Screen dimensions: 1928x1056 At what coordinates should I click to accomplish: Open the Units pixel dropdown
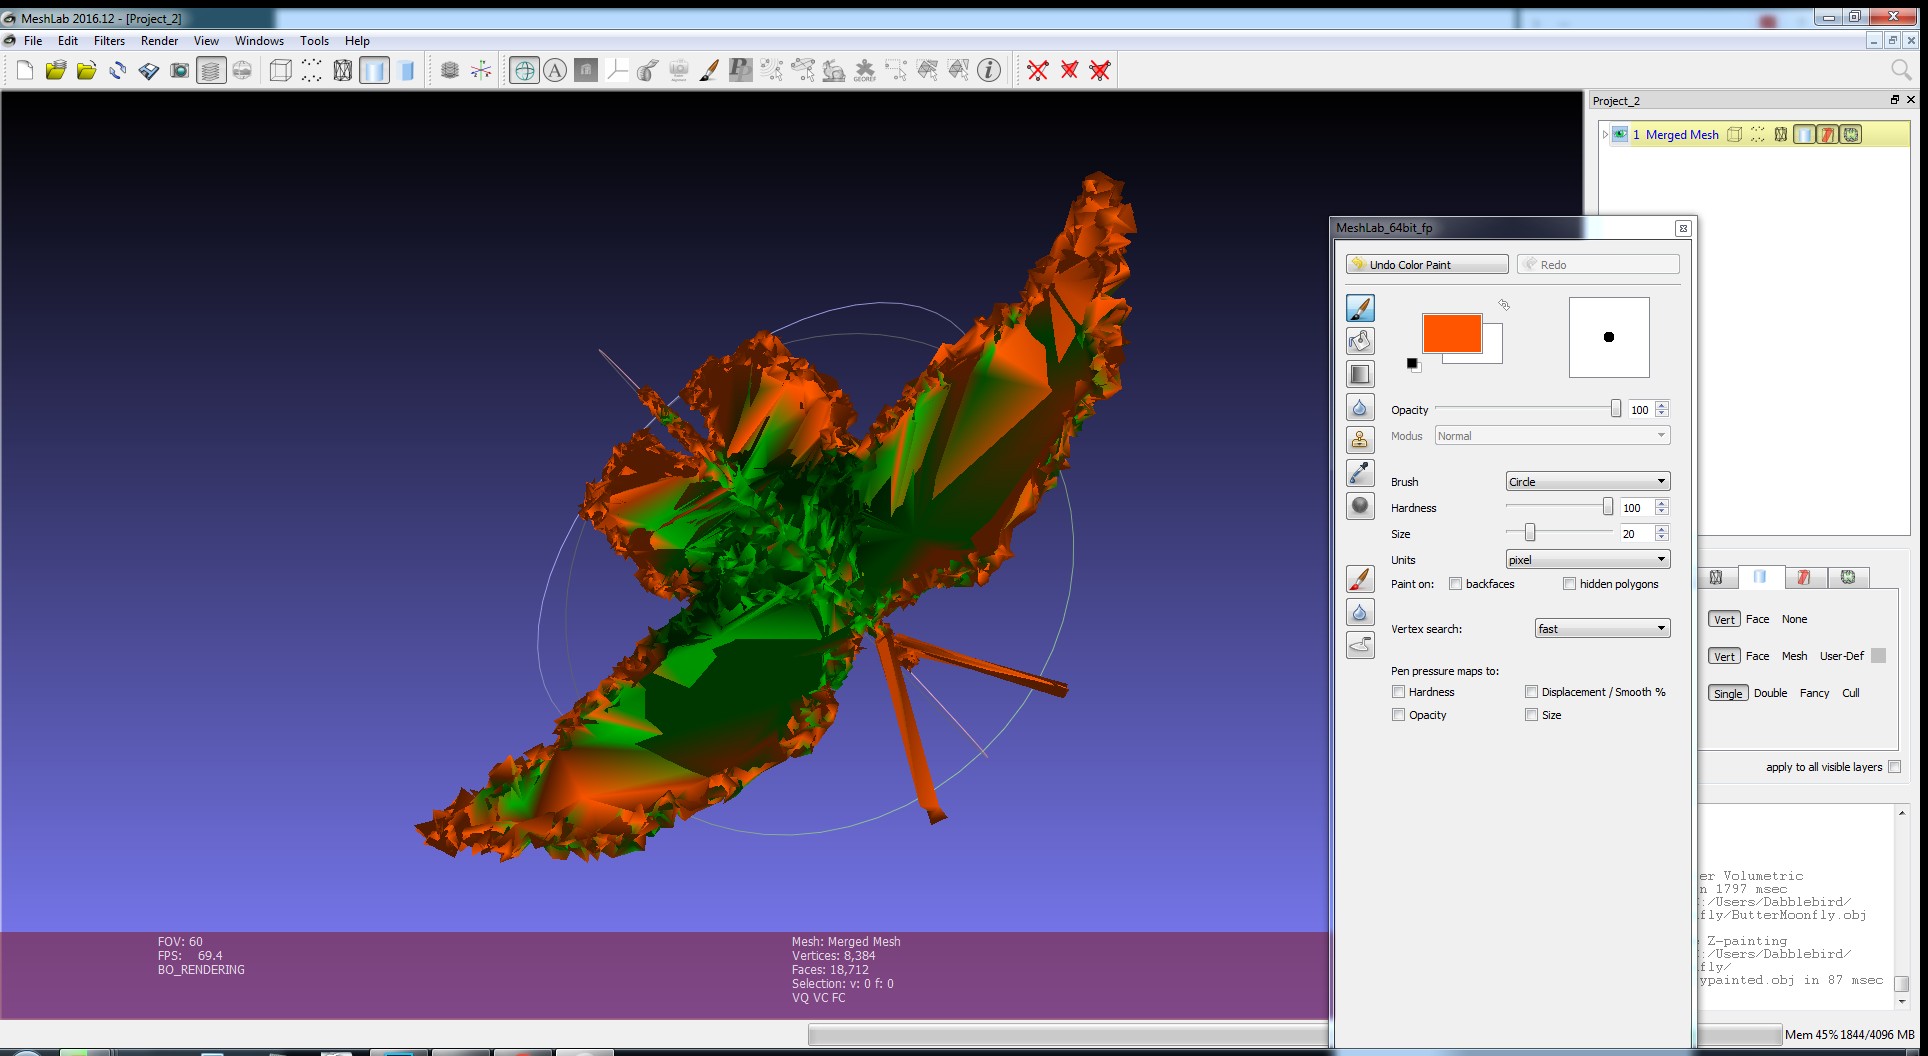[x=1588, y=559]
